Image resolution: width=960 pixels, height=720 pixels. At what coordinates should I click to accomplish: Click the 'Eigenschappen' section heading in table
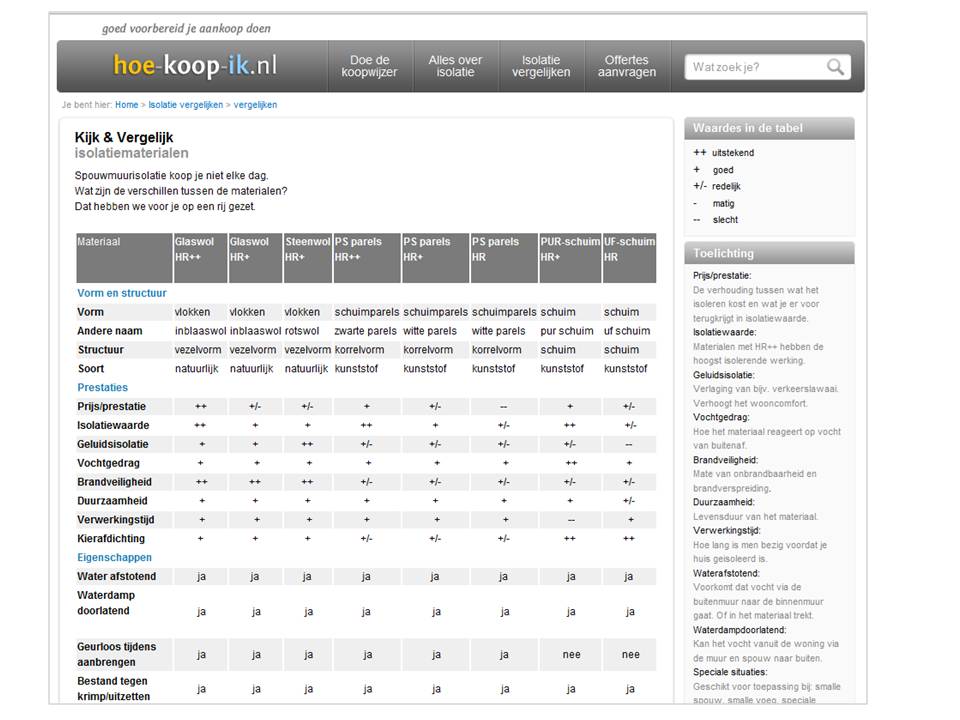tap(114, 558)
